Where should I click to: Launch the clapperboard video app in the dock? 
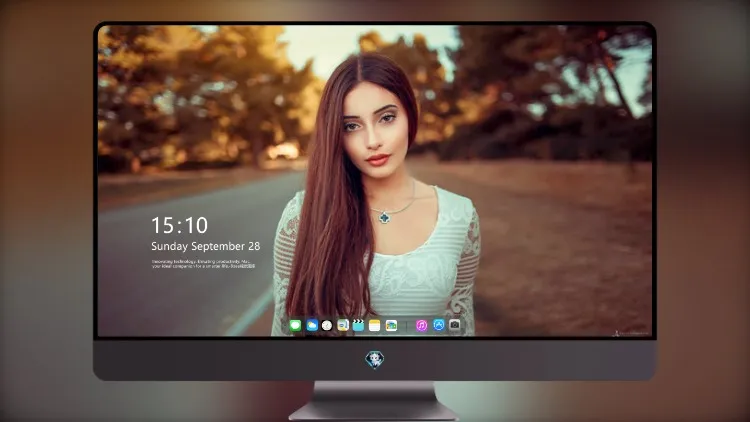(358, 326)
